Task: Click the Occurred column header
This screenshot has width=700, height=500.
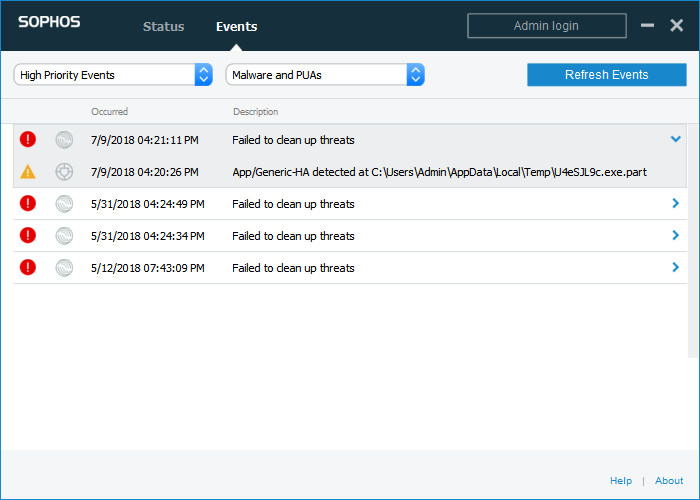Action: pos(109,112)
